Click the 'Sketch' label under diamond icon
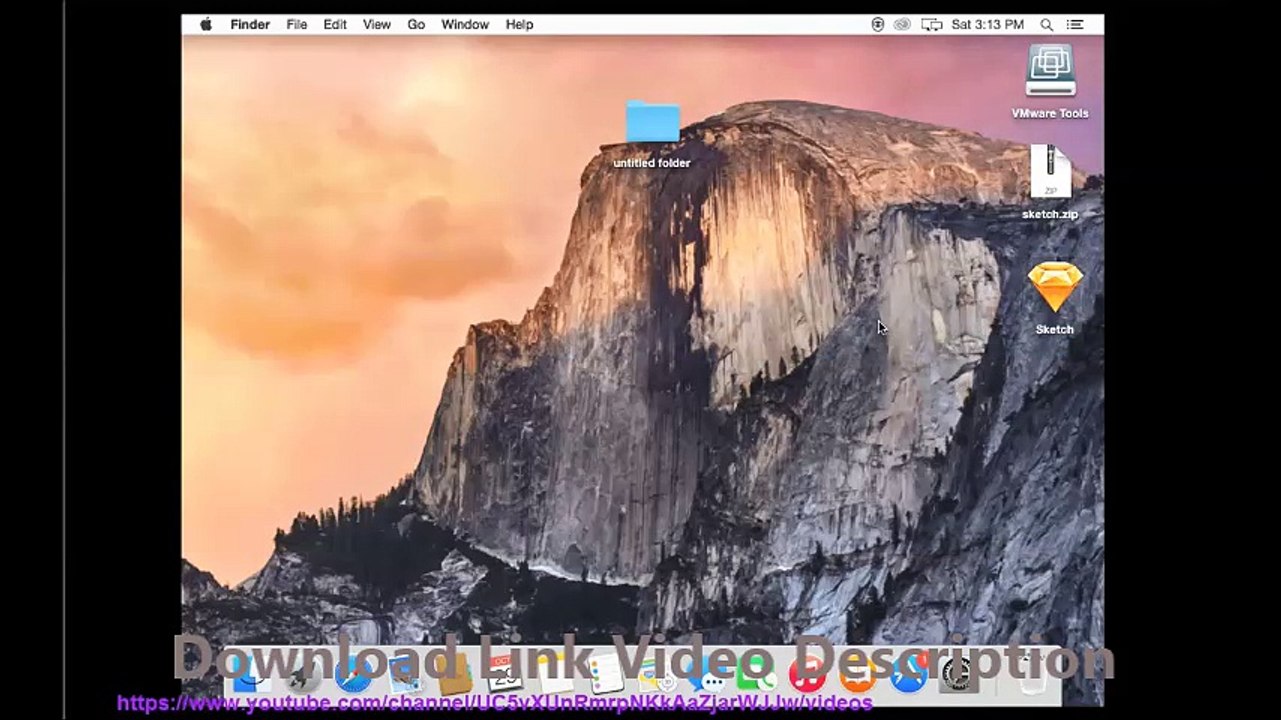The image size is (1281, 720). click(1055, 329)
